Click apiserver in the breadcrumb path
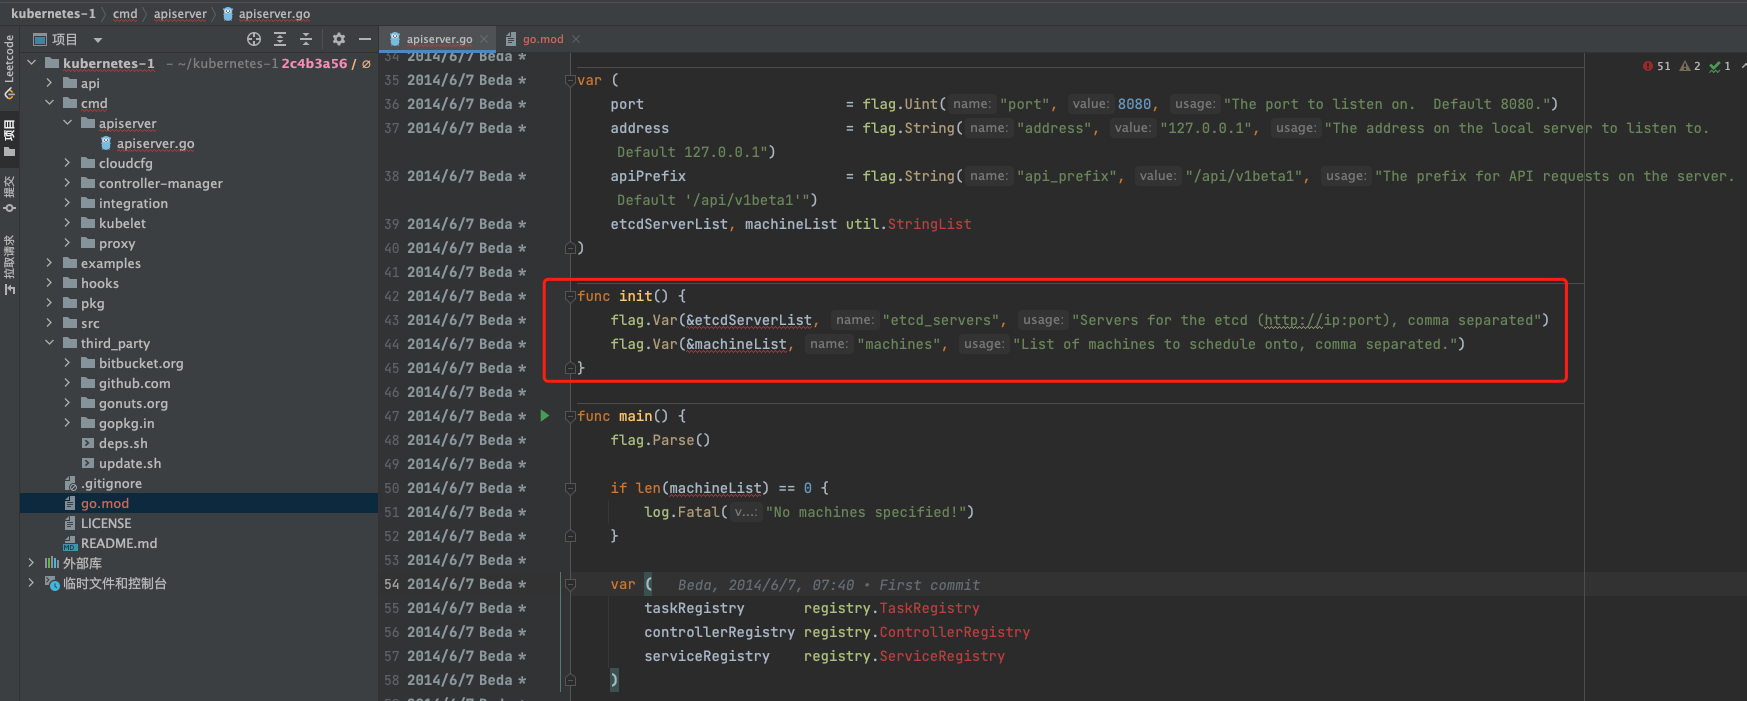Screen dimensions: 1747x701 [x=180, y=13]
